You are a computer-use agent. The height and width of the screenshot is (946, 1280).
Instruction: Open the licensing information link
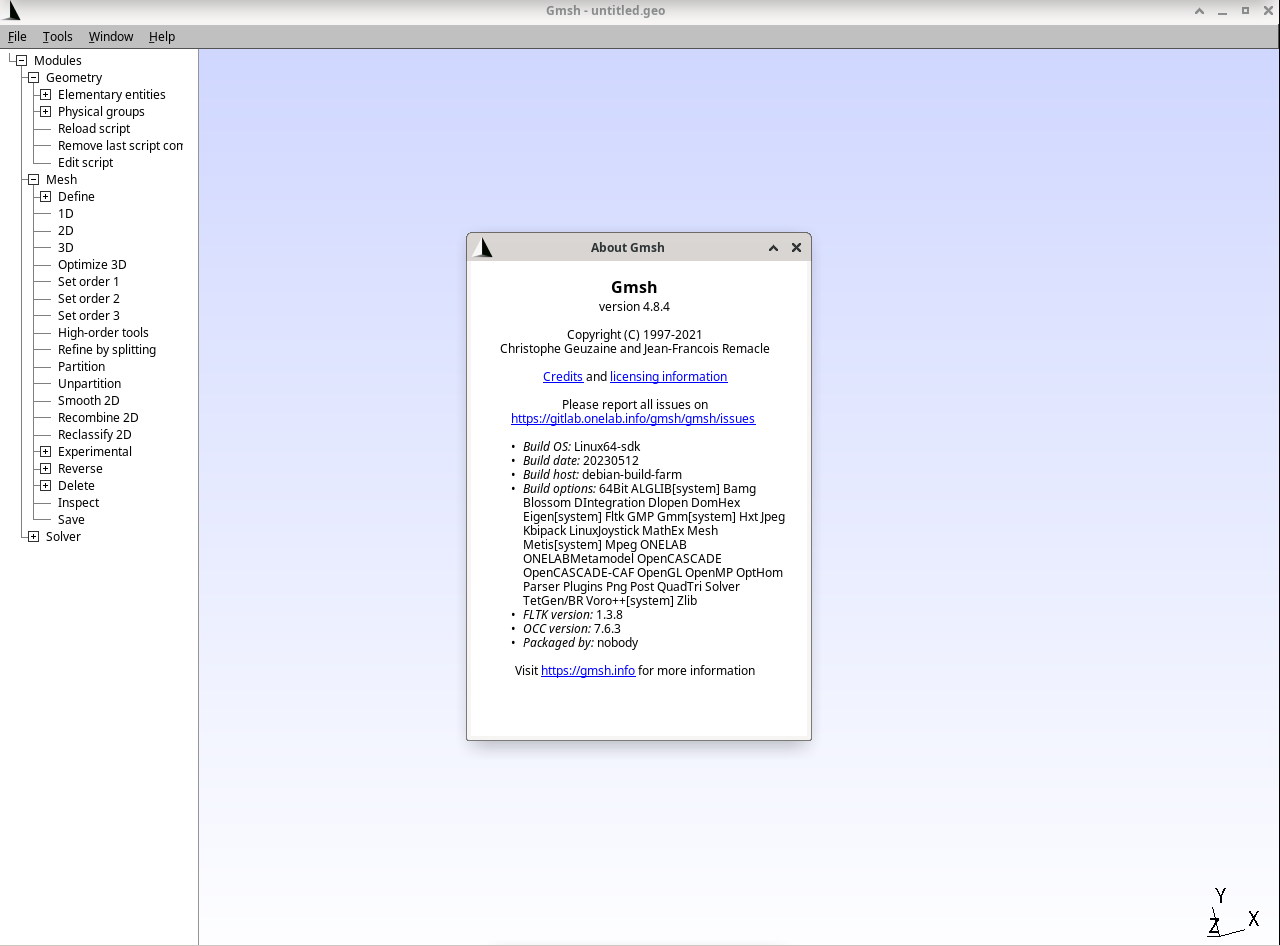668,377
